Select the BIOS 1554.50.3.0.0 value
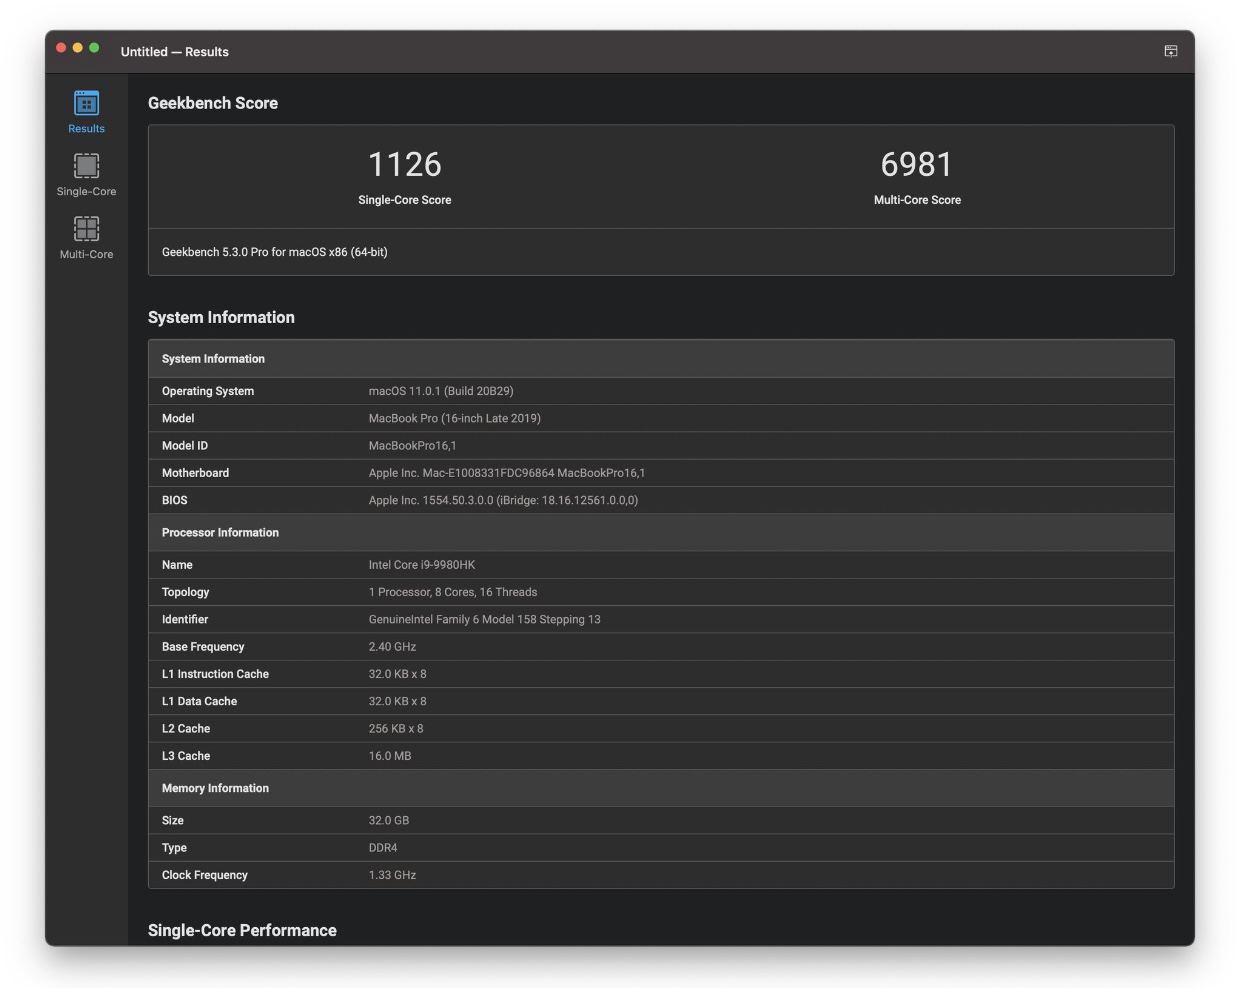This screenshot has height=988, width=1241. [503, 500]
